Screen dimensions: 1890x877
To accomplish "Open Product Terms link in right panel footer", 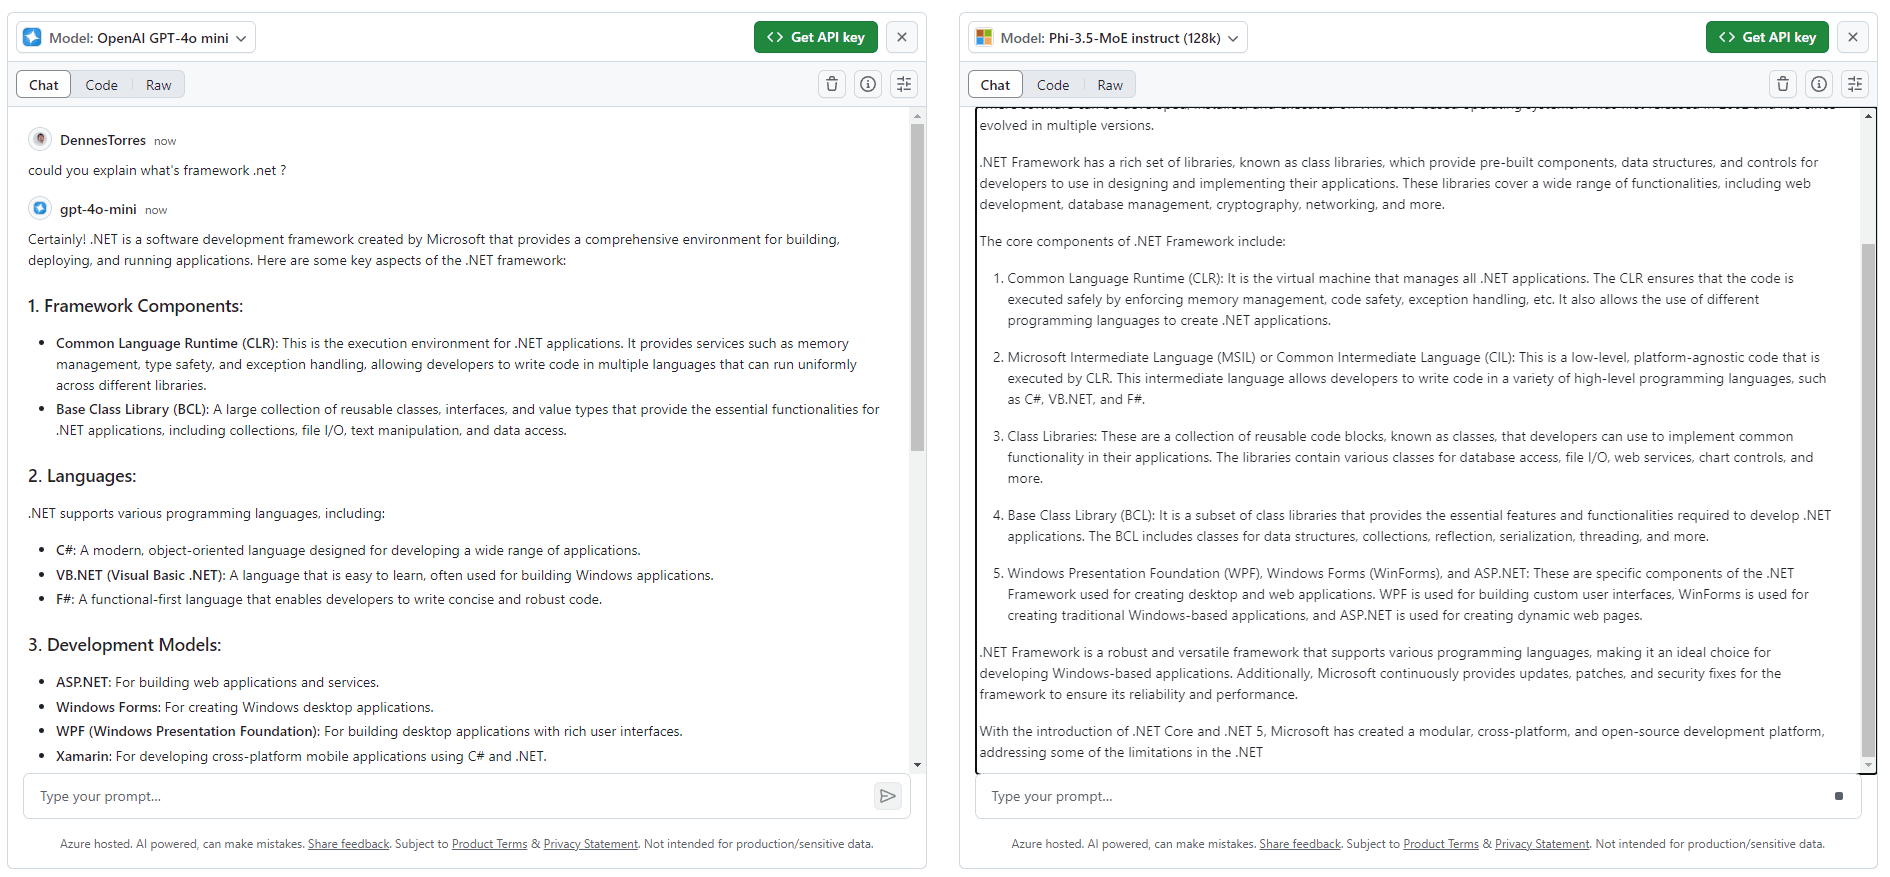I will coord(1441,844).
